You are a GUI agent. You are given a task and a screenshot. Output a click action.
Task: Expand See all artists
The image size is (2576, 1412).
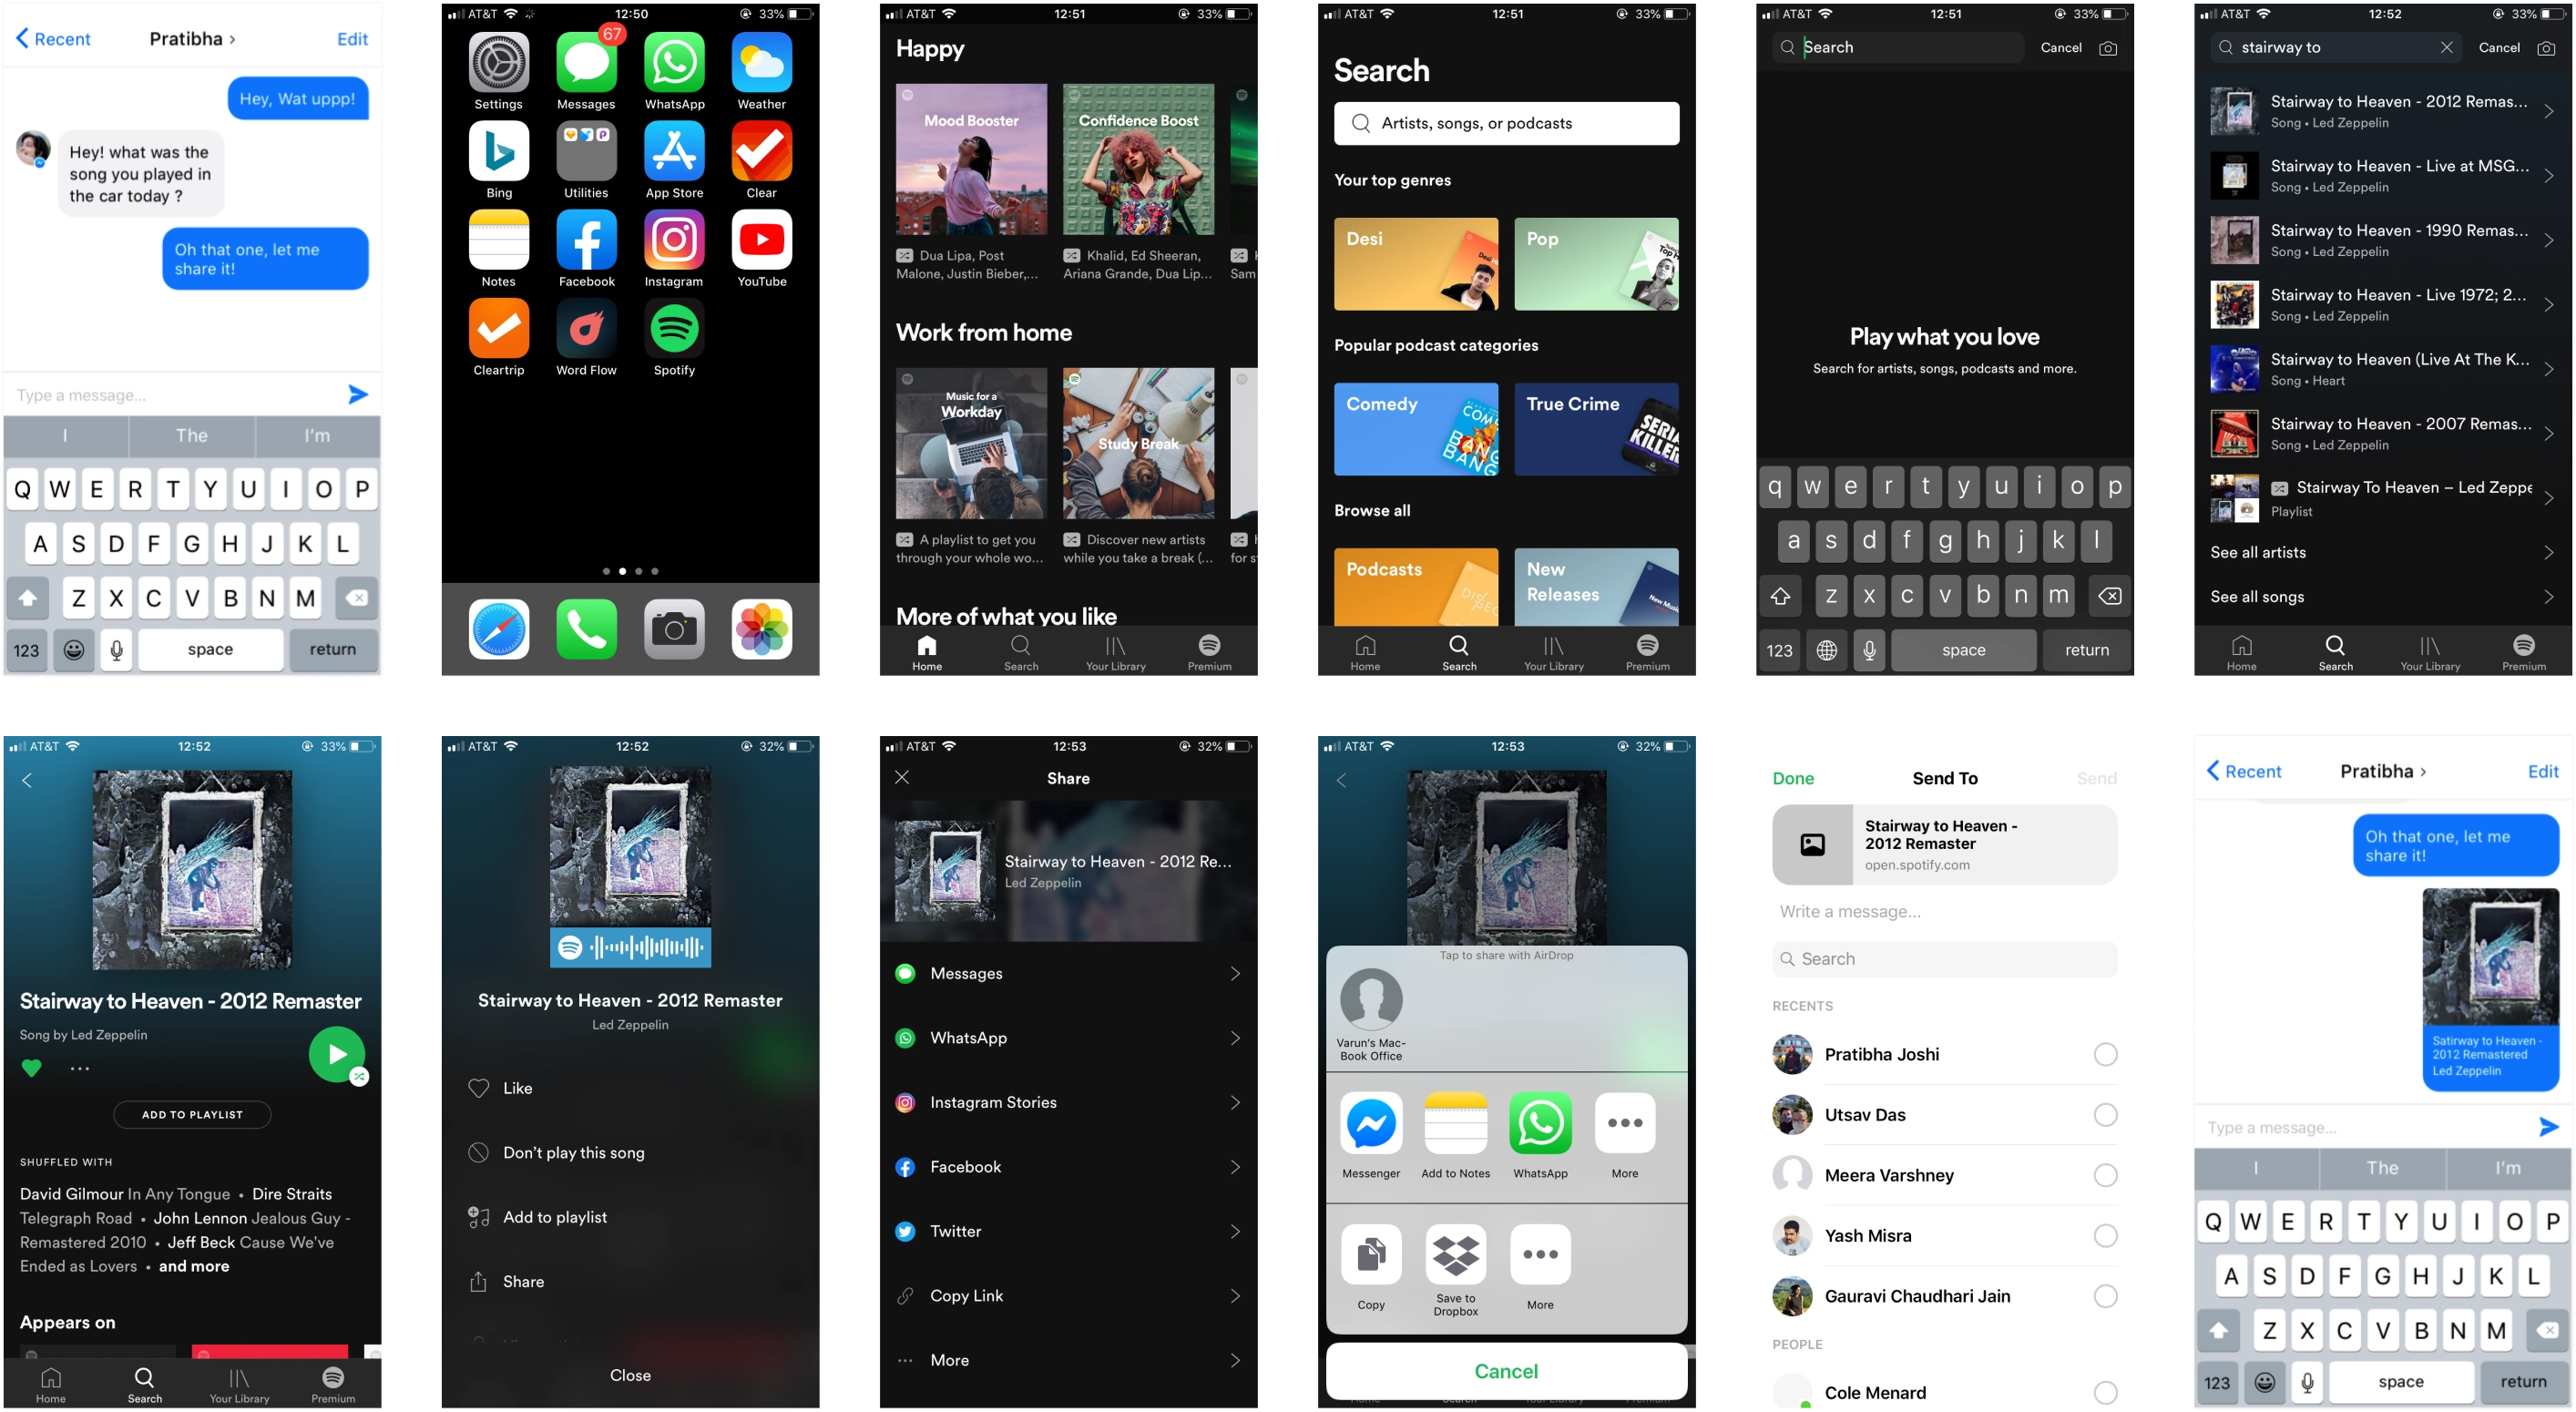[2382, 552]
